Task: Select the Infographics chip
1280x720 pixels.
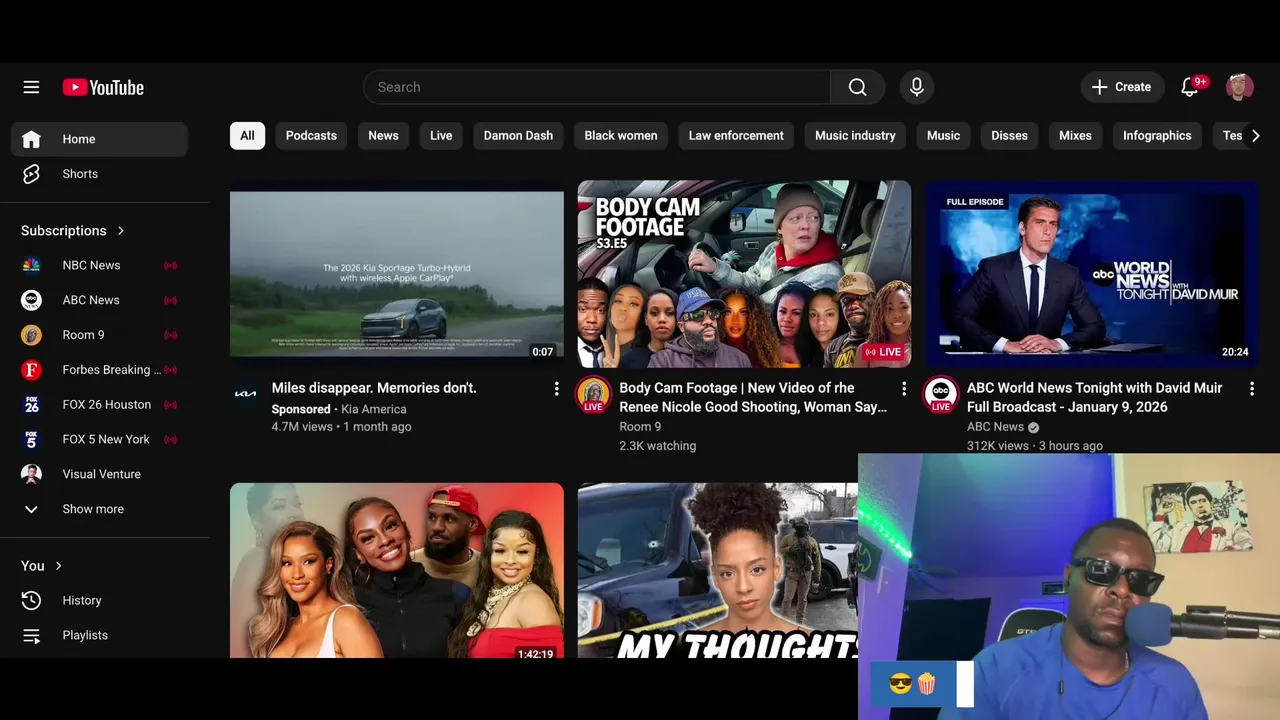Action: tap(1157, 136)
